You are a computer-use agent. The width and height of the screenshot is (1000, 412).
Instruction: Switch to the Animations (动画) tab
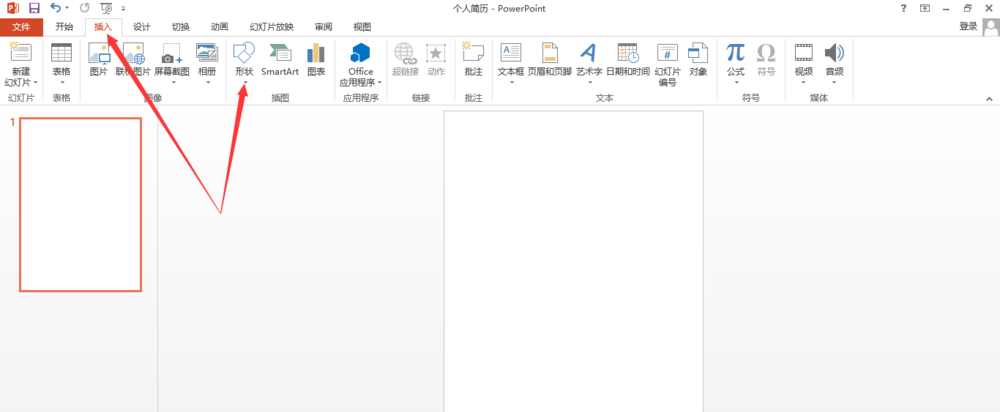(x=219, y=27)
